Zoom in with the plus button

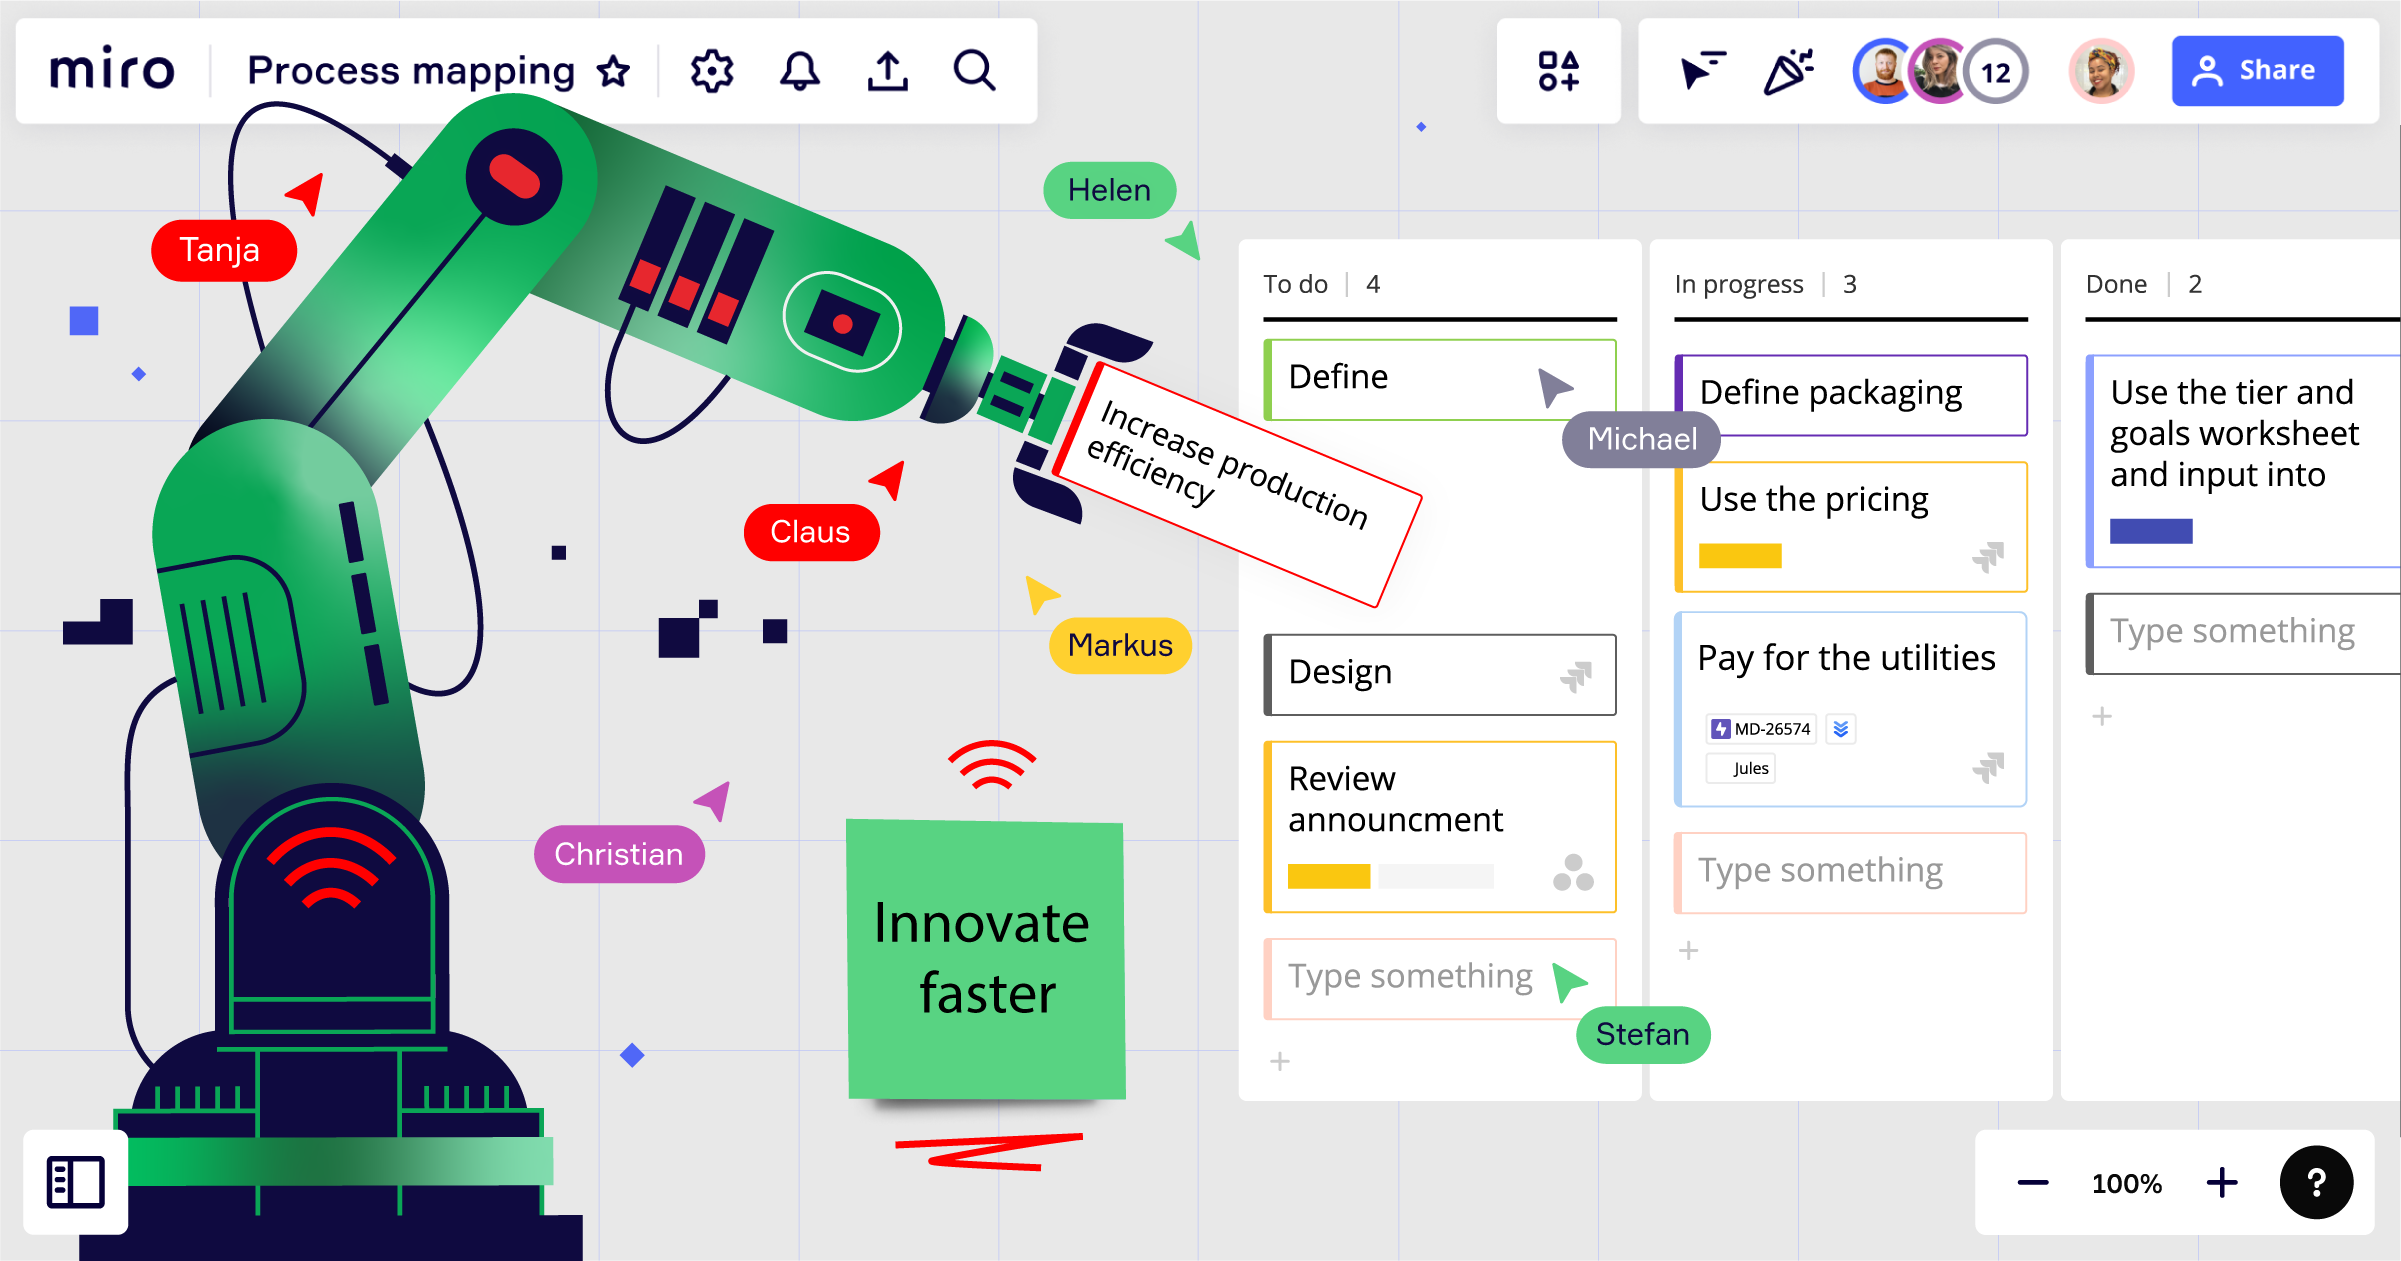pos(2222,1183)
